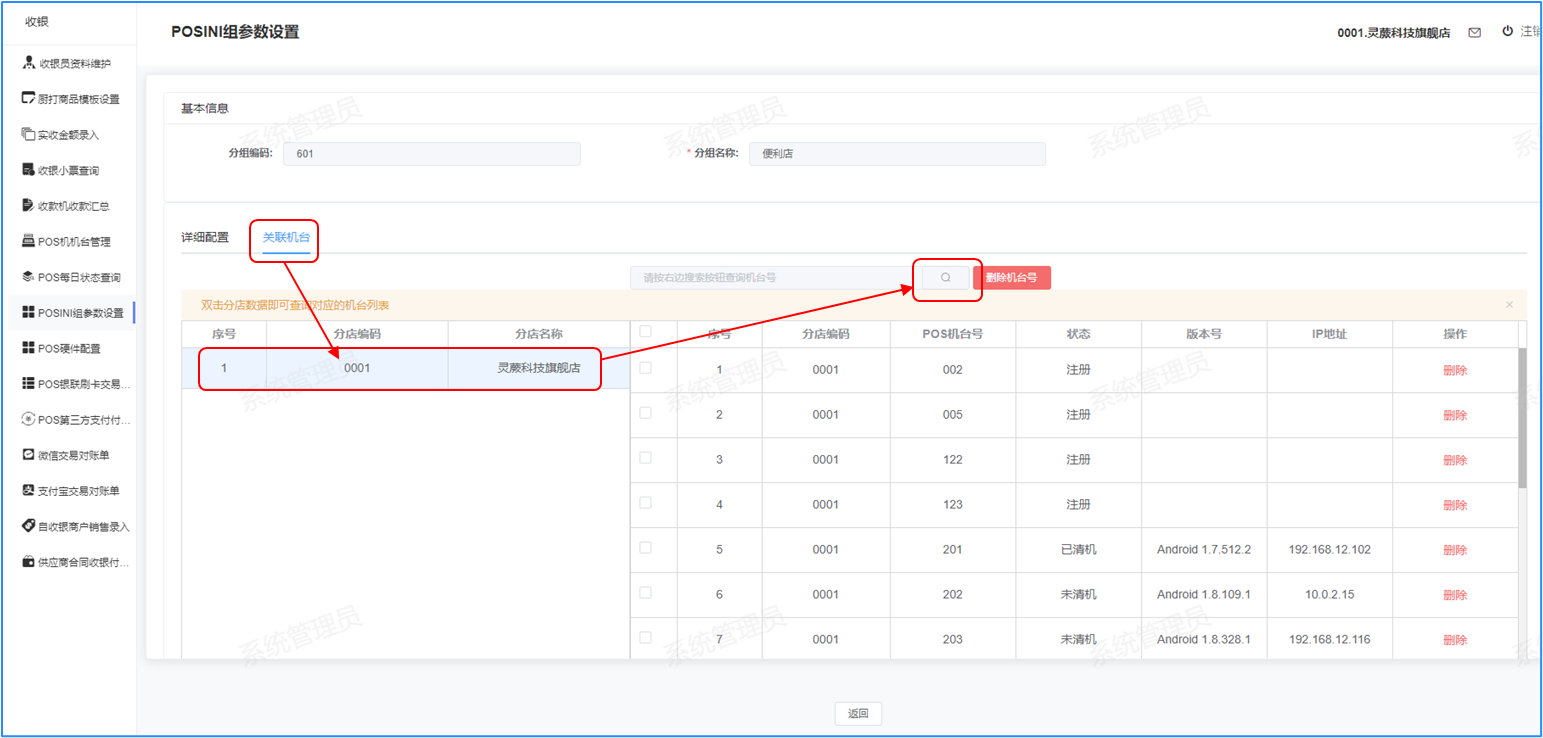This screenshot has height=738, width=1543.
Task: Tick the select-all checkbox in table header
Action: (x=645, y=332)
